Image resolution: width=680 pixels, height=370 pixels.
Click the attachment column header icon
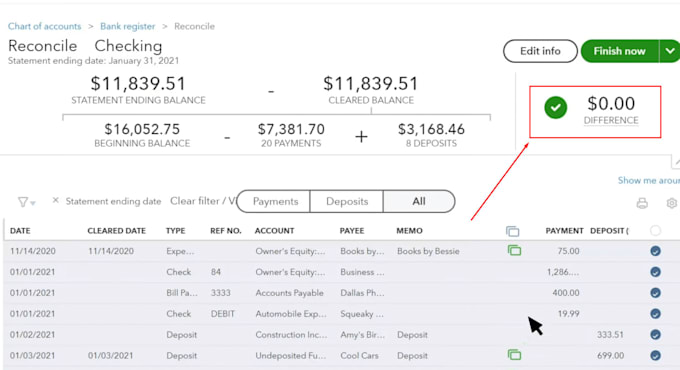pos(512,231)
